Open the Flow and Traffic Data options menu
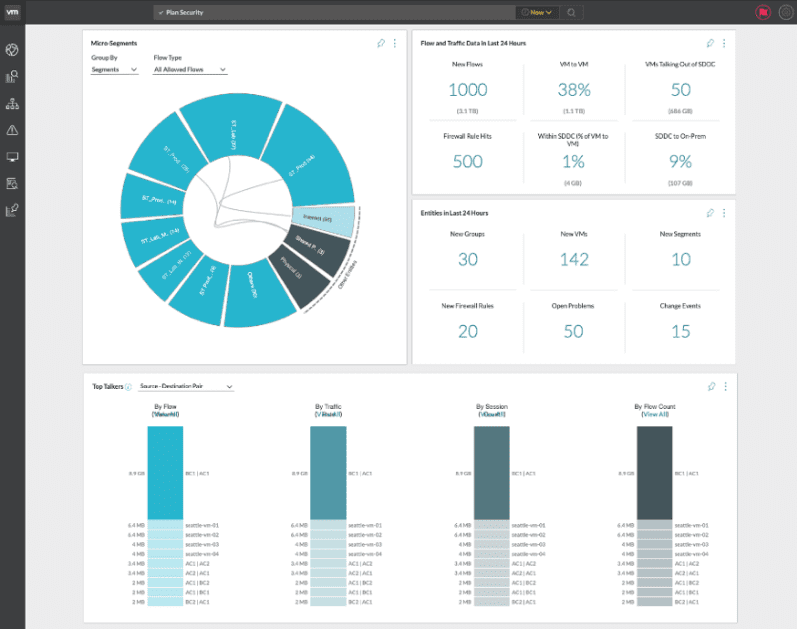Screen dimensions: 797x629 (x=724, y=43)
